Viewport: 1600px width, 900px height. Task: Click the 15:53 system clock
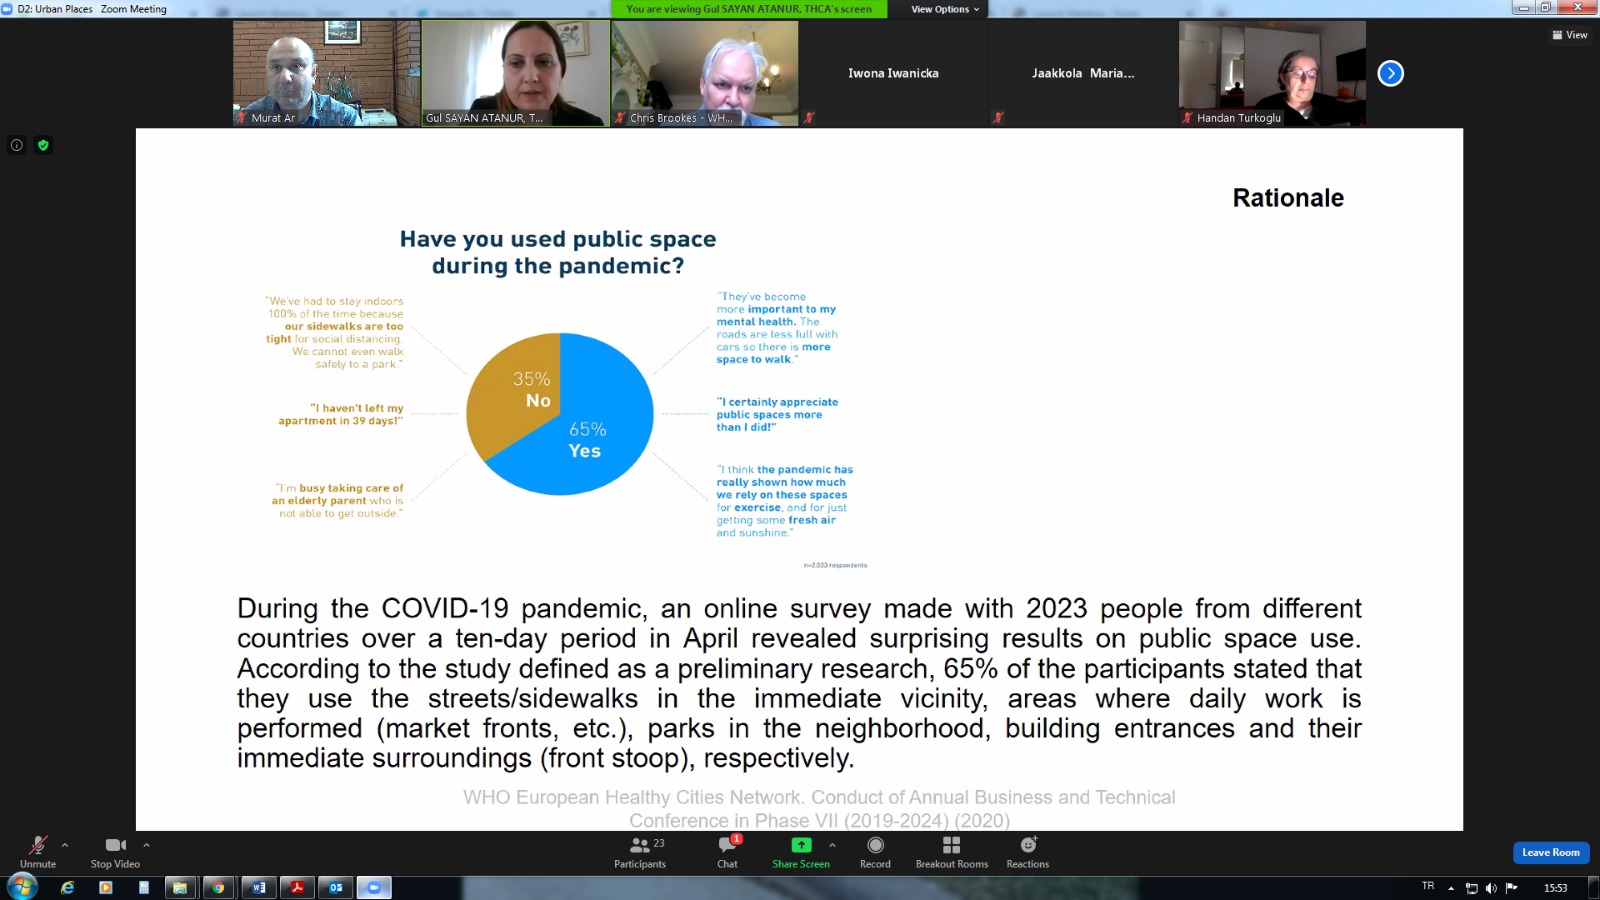click(1555, 888)
